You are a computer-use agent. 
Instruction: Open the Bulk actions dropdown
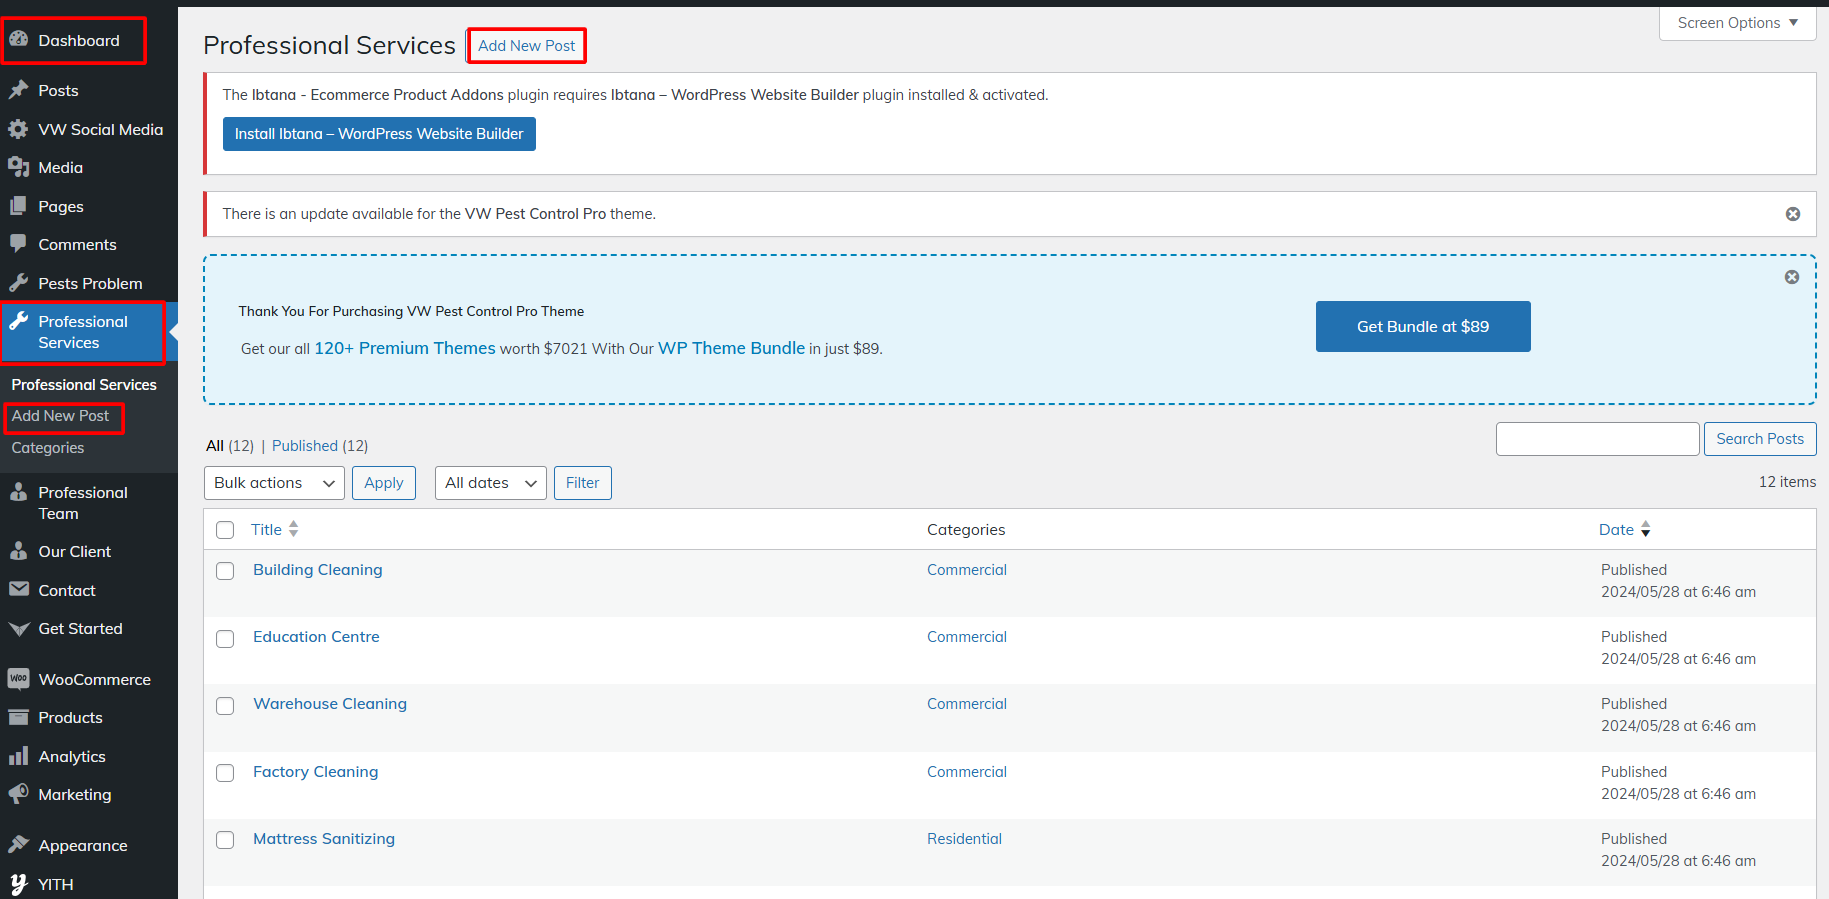[274, 483]
